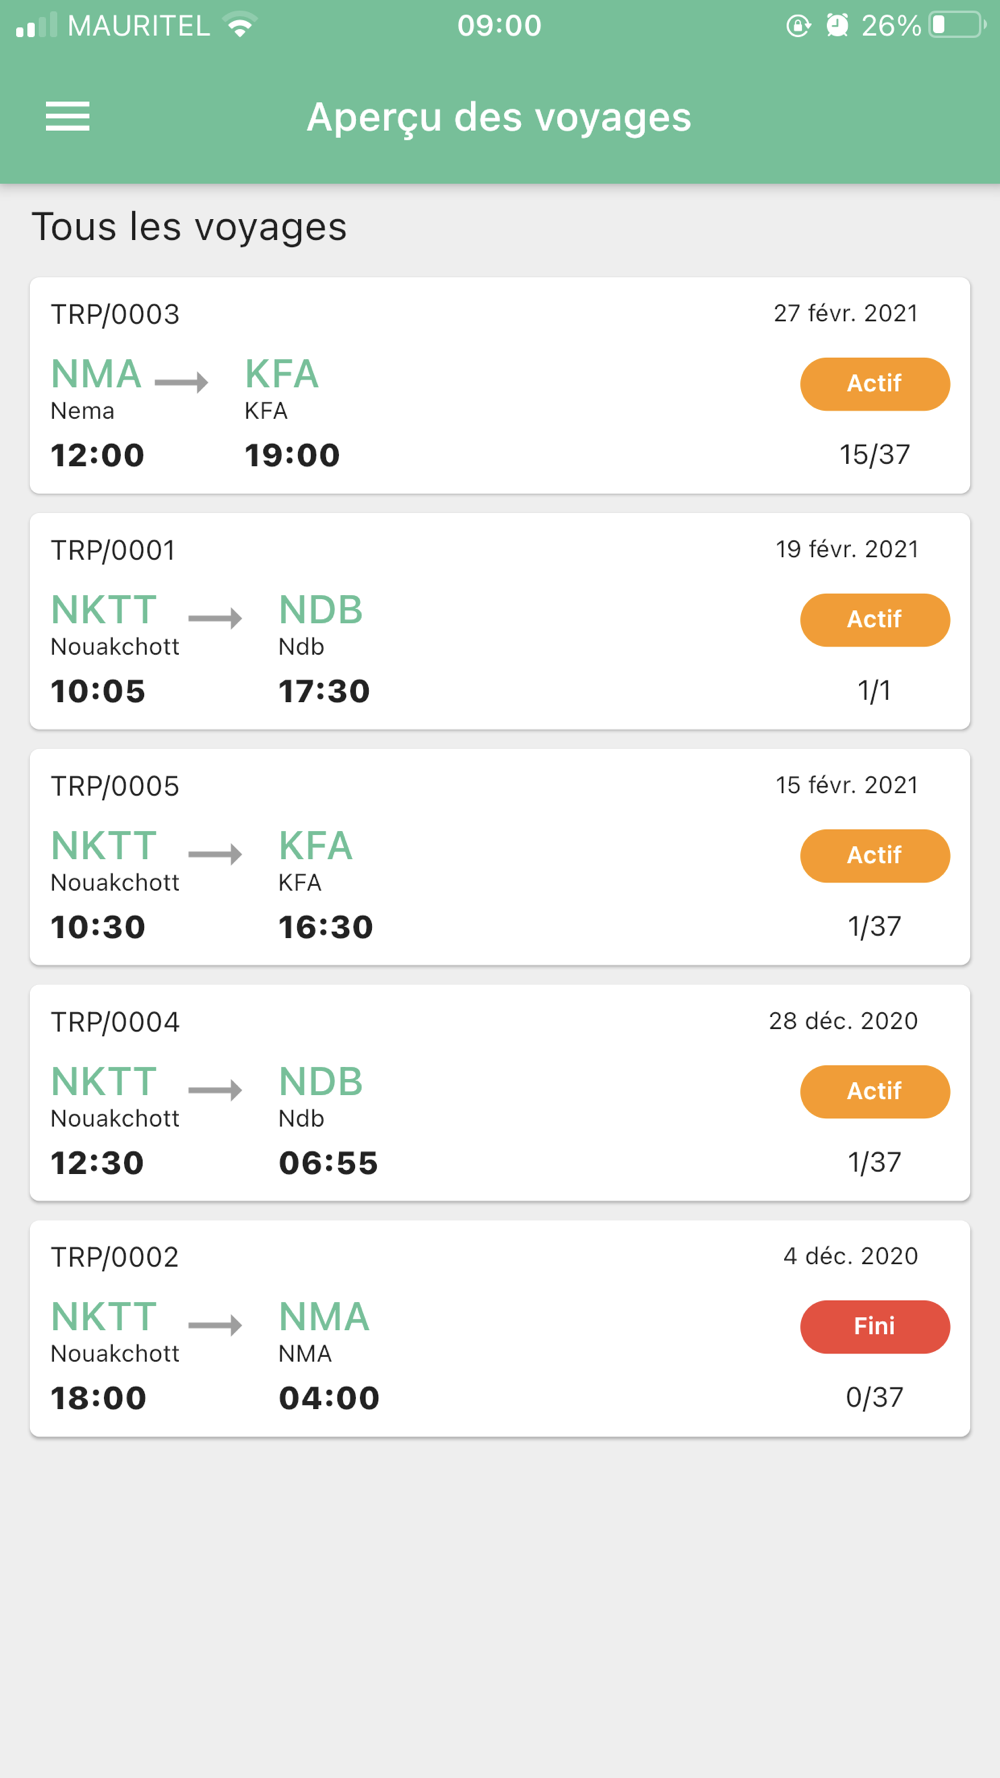Screen dimensions: 1000x1778
Task: Open trip TRP/0005 dated 15 févr. 2021
Action: pyautogui.click(x=500, y=857)
